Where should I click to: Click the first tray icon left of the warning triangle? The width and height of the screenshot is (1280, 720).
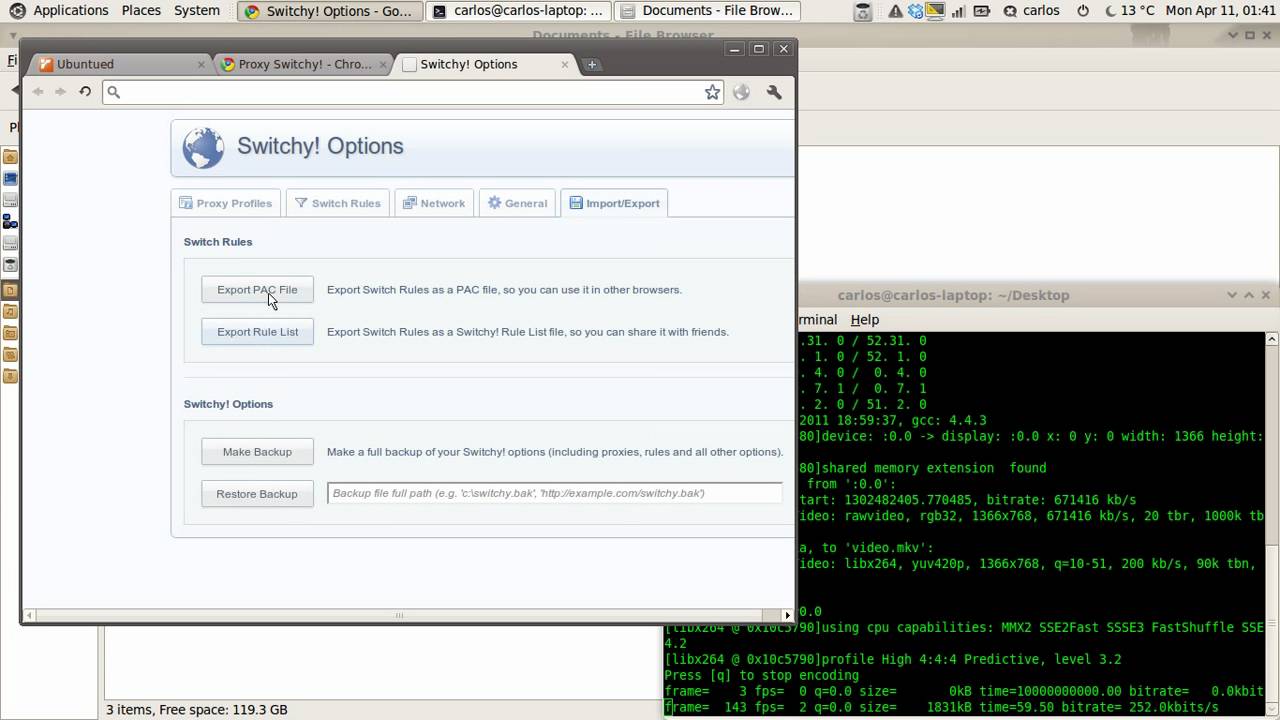pyautogui.click(x=863, y=11)
